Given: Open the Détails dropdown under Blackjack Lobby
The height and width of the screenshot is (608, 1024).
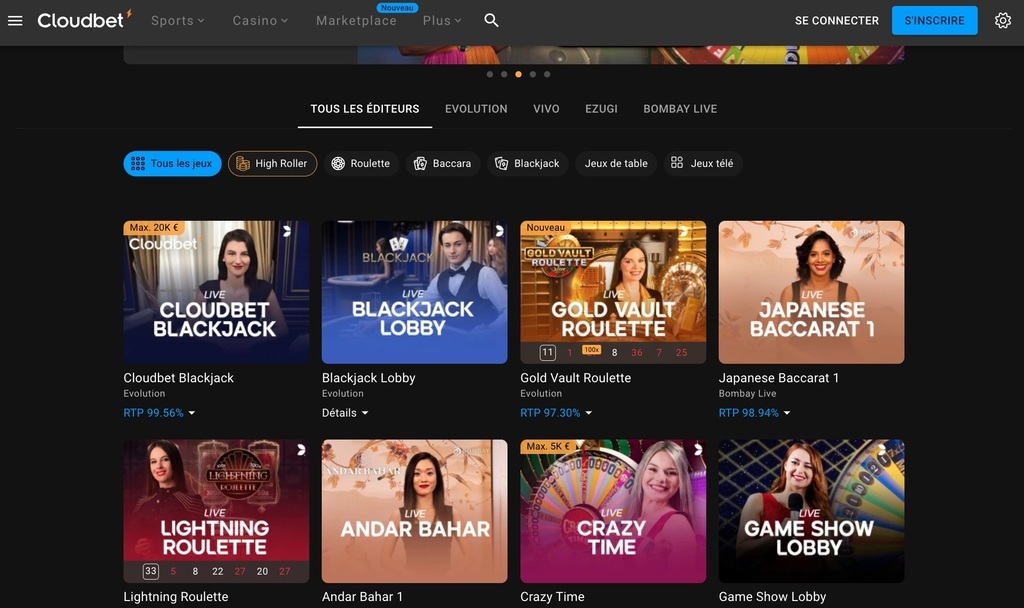Looking at the screenshot, I should pos(345,412).
